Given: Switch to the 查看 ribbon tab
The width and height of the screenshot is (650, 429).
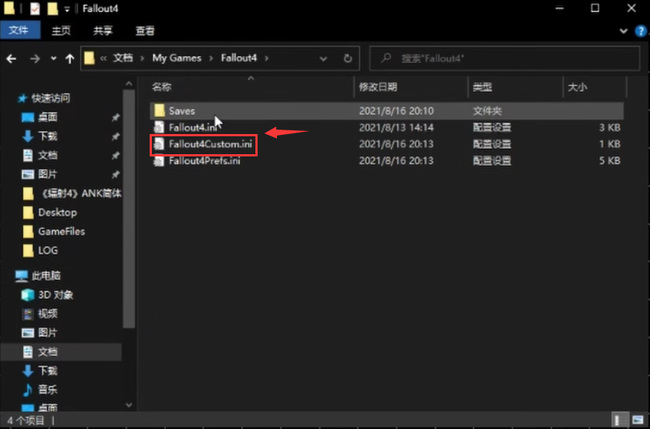Looking at the screenshot, I should (x=145, y=30).
